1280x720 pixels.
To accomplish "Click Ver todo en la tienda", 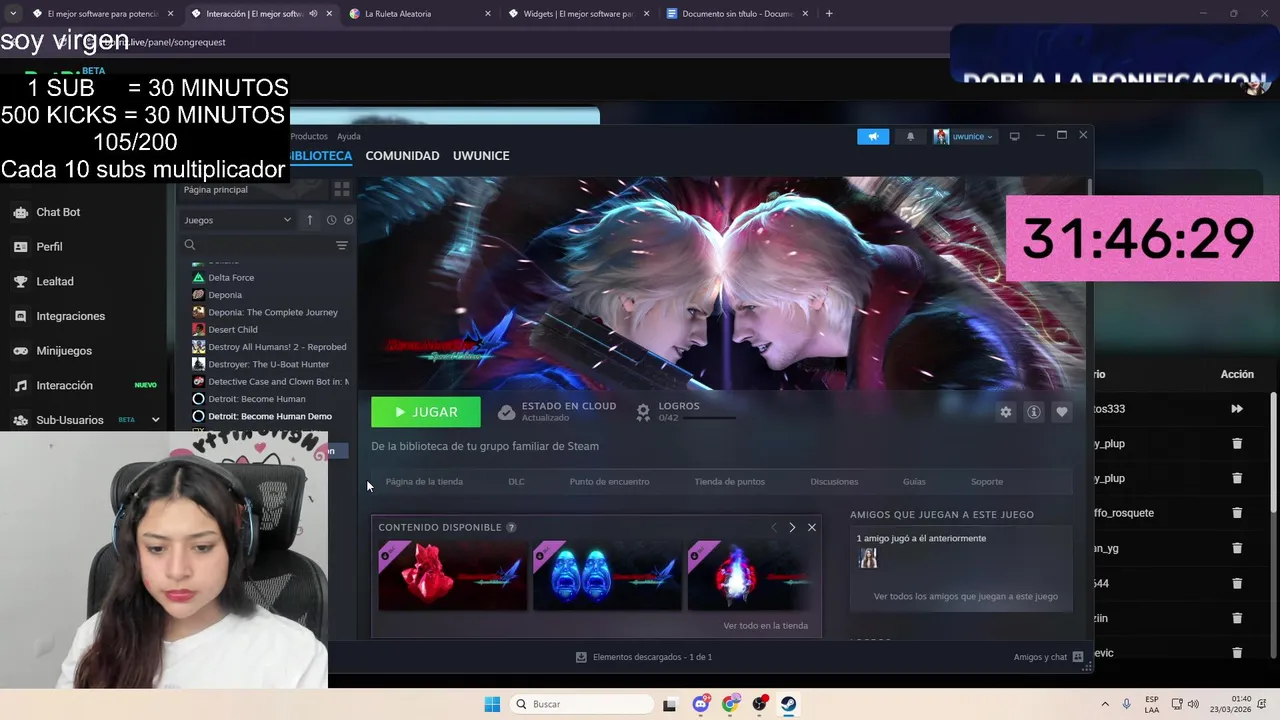I will tap(765, 626).
